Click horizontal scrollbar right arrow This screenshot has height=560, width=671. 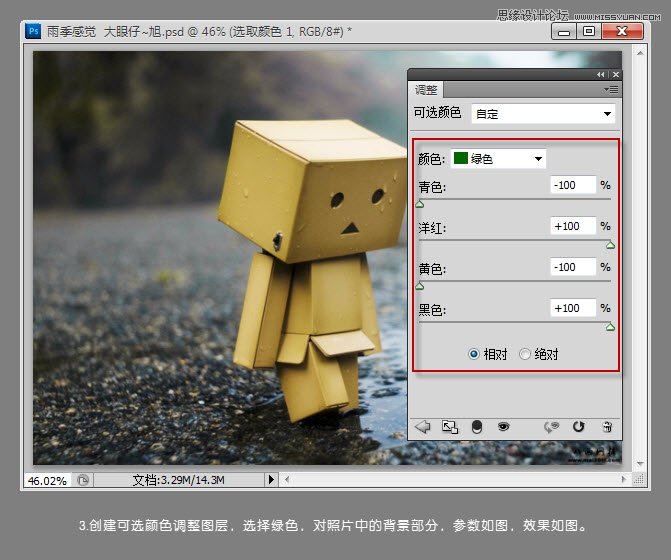click(x=623, y=480)
